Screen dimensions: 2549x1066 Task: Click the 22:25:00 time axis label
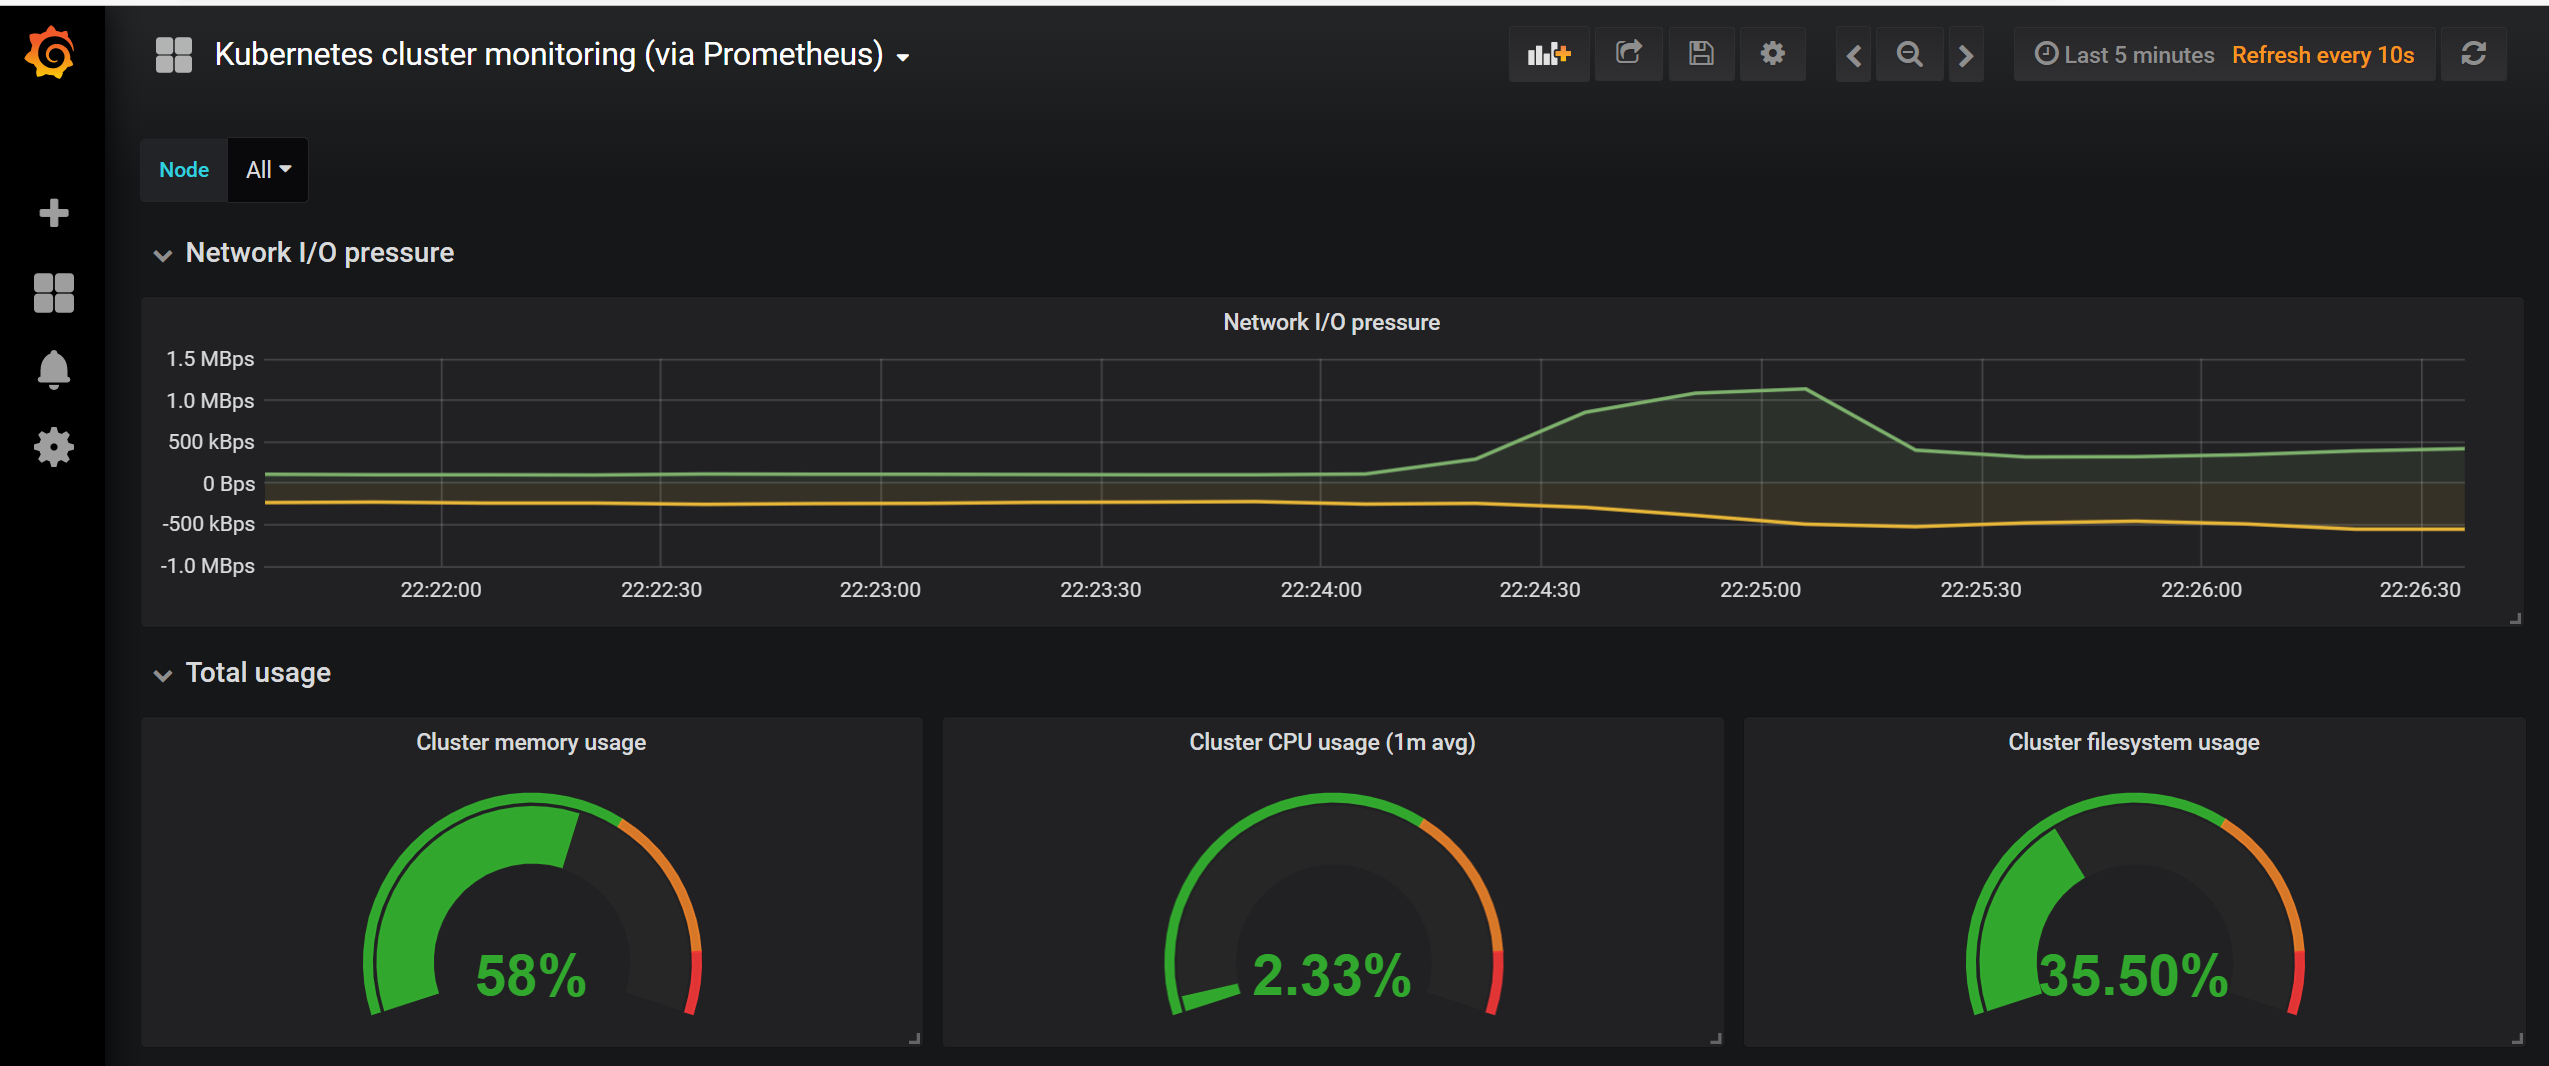point(1760,590)
